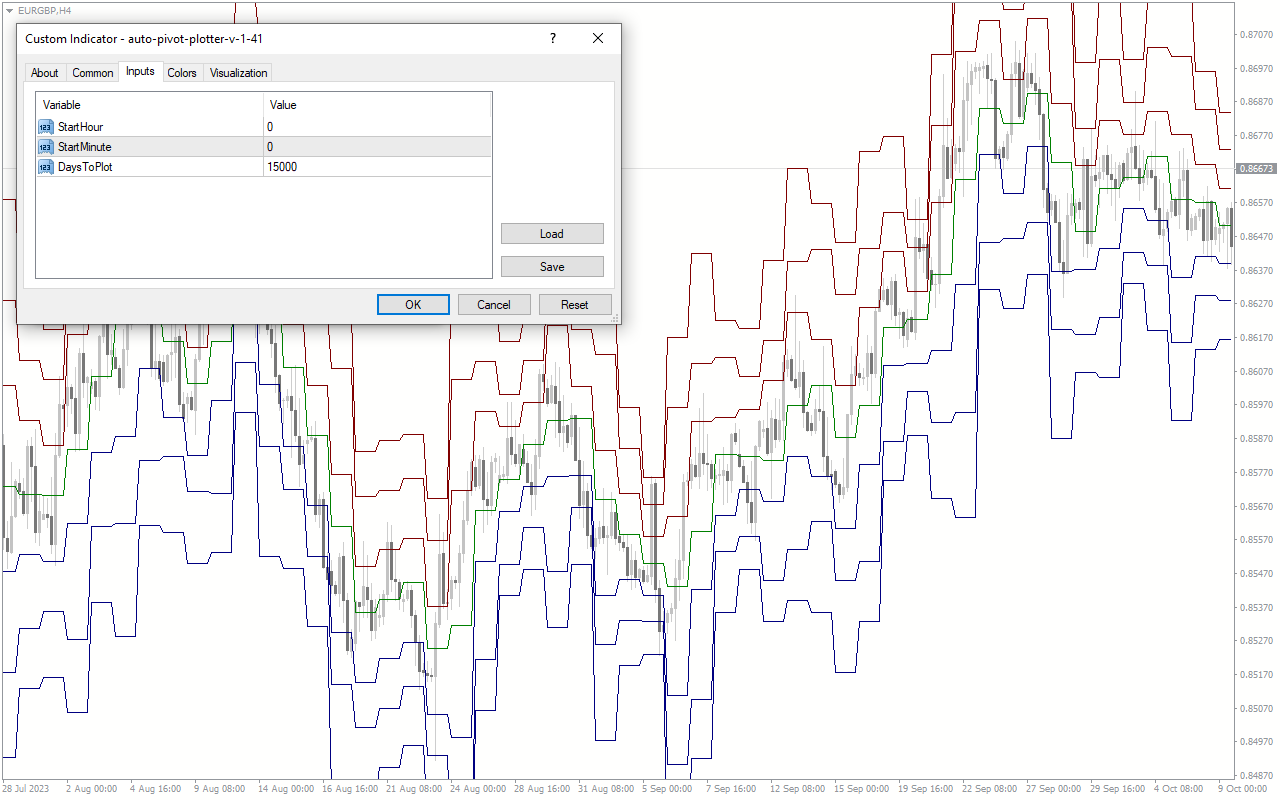Click the Cancel button
1280x800 pixels.
494,305
